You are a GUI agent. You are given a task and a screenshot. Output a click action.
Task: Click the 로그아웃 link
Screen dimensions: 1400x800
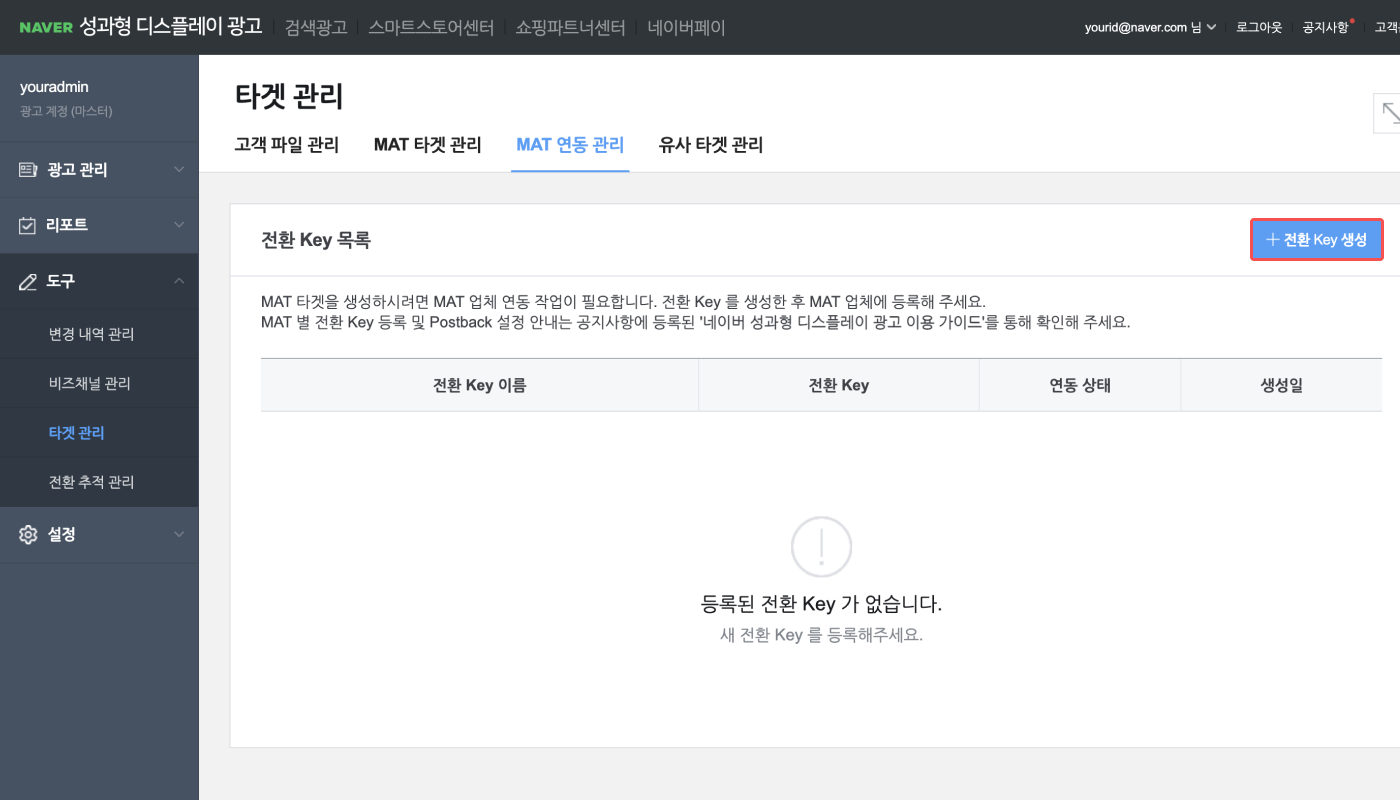pyautogui.click(x=1259, y=27)
